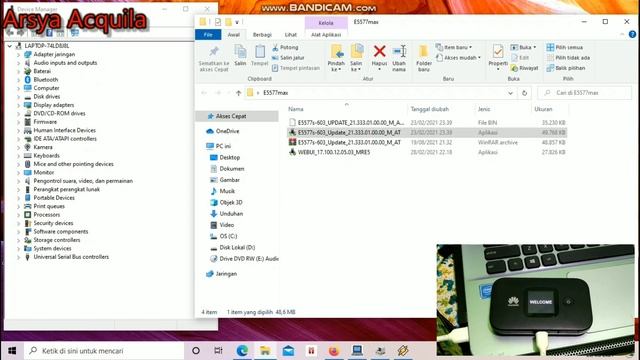Click Pilih tidak ada in the ribbon
The image size is (640, 360).
[x=568, y=58]
